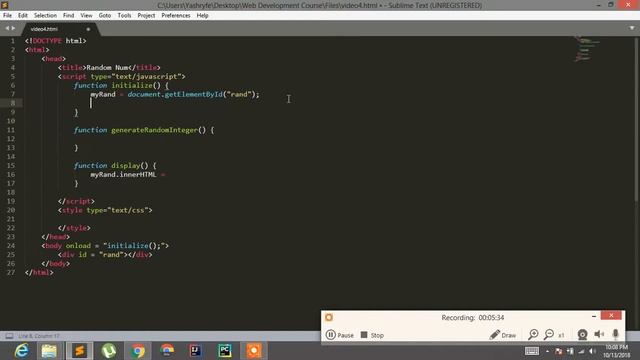Toggle the microphone in recorder toolbar

(x=616, y=335)
